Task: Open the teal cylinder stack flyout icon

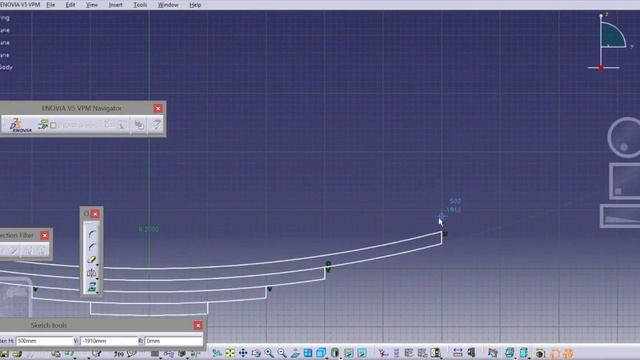Action: click(524, 353)
